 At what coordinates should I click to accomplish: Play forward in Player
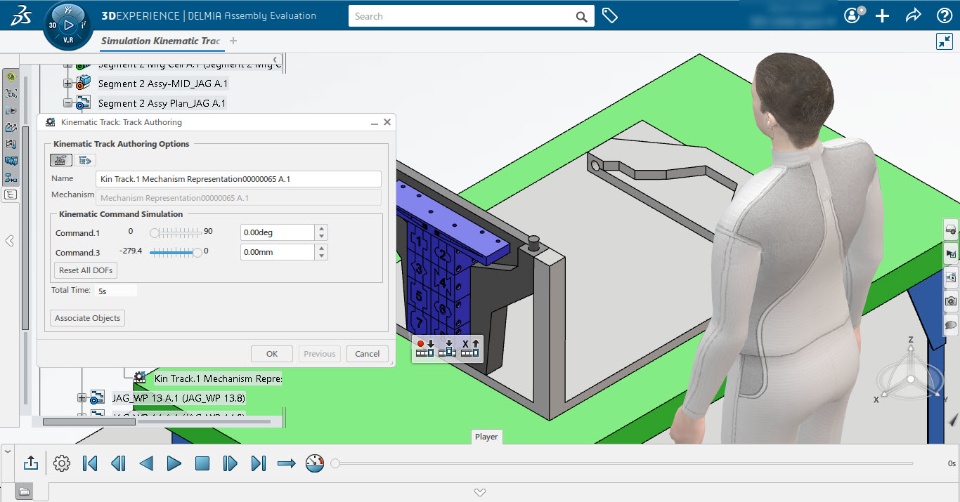(x=174, y=463)
